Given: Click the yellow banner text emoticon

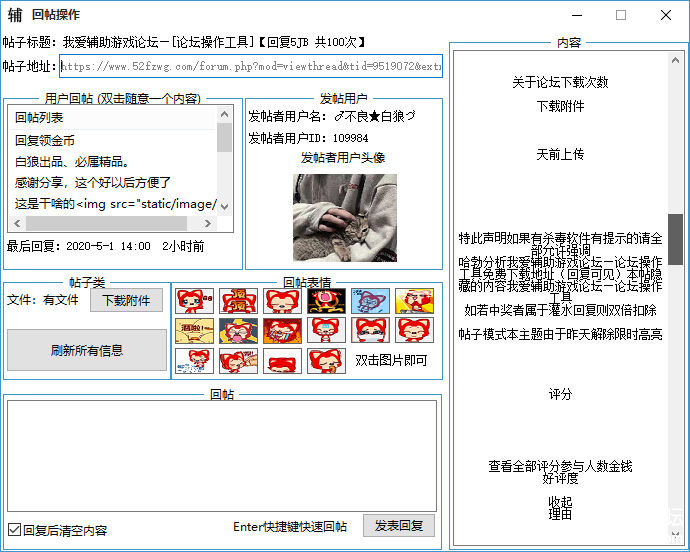Looking at the screenshot, I should click(x=194, y=331).
